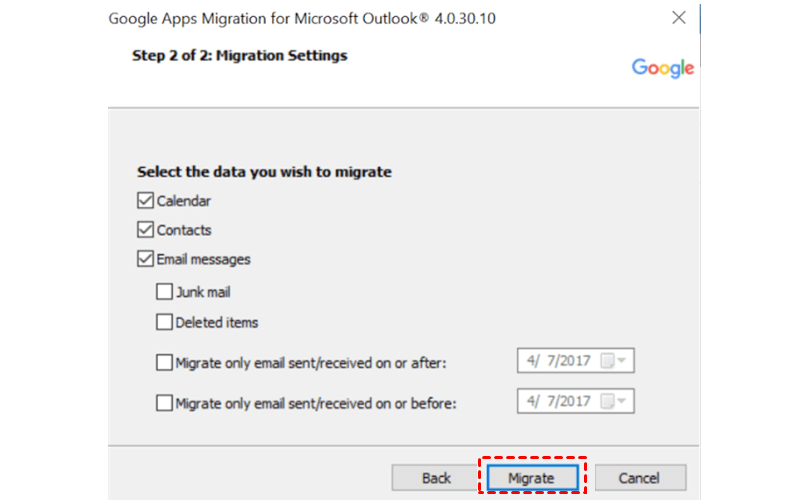Click the calendar icon in 'on or after' date picker
The image size is (800, 500).
605,362
